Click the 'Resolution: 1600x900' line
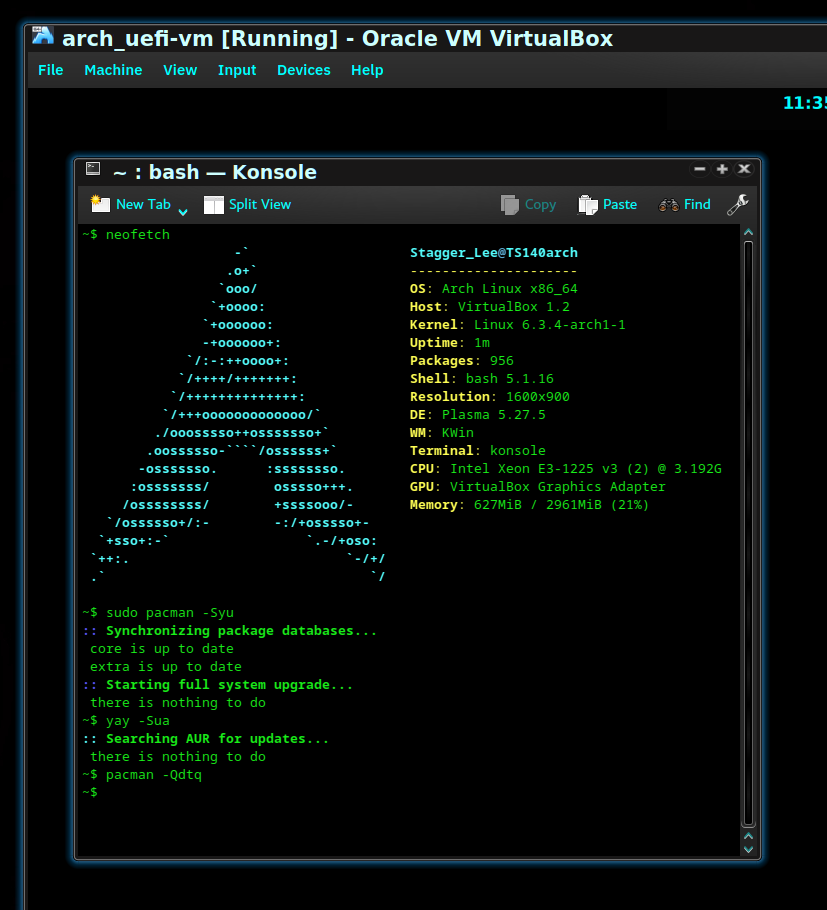Screen dimensions: 827x910 point(490,397)
